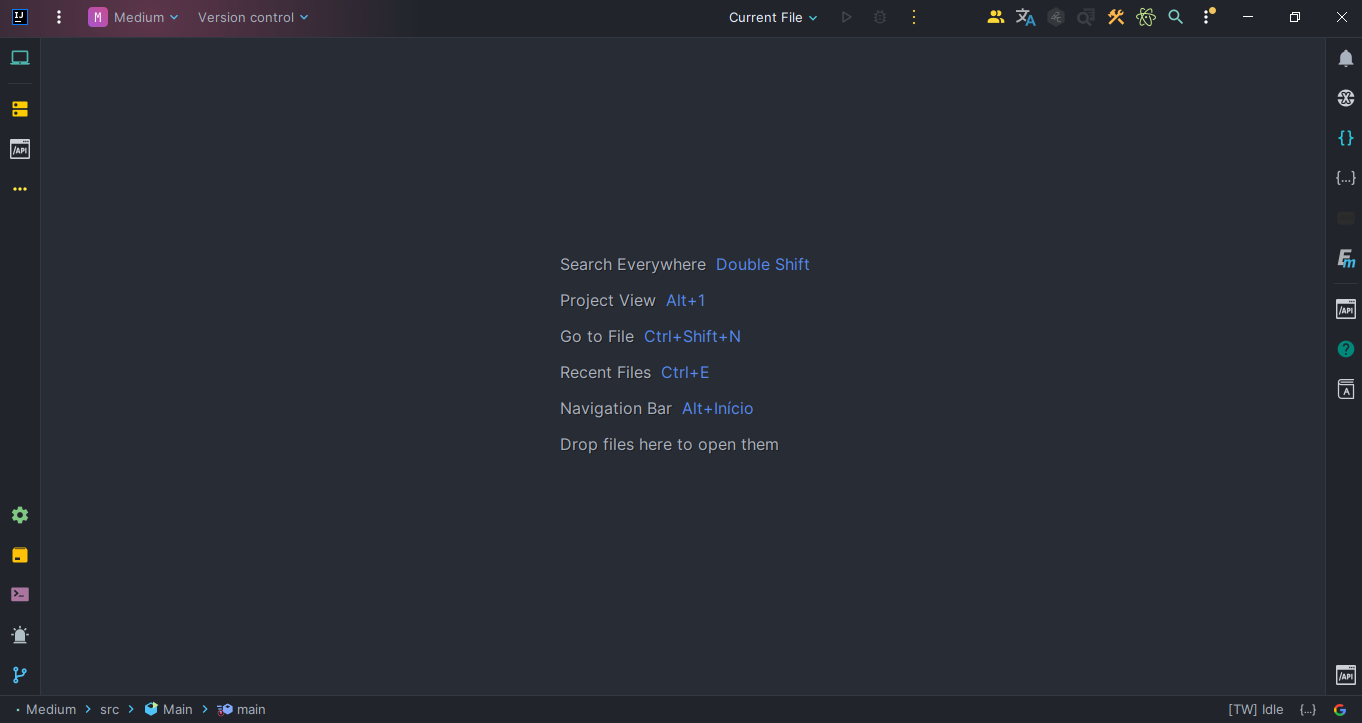Open API tool window in left sidebar
The height and width of the screenshot is (723, 1362).
[20, 149]
